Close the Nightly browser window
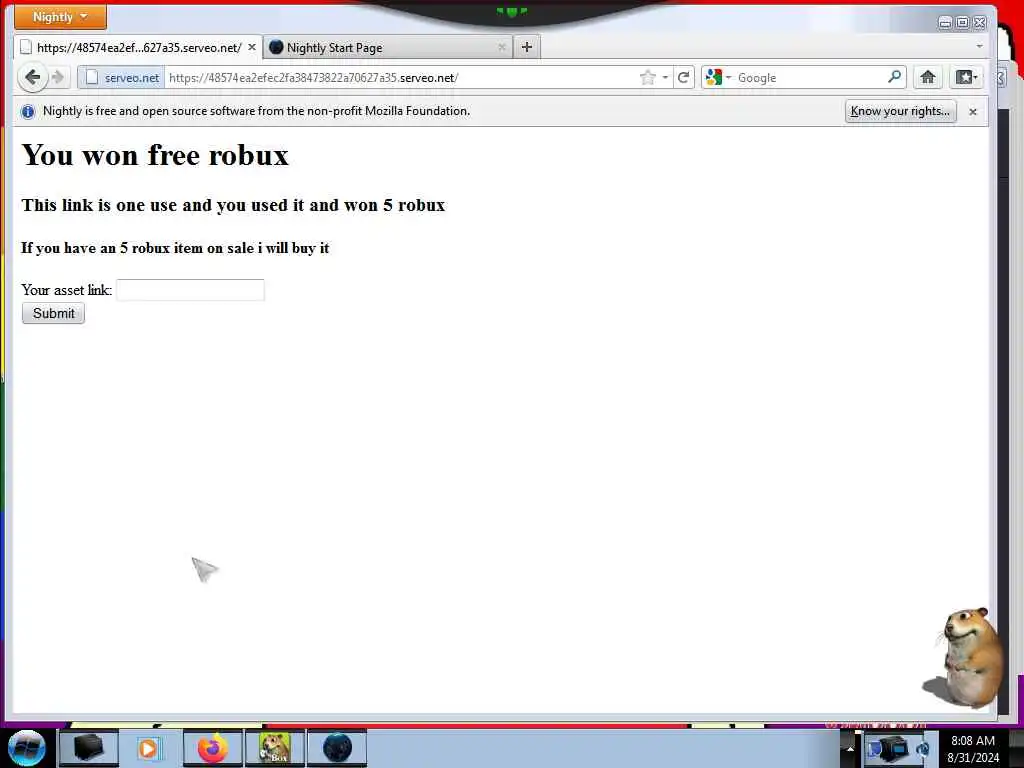This screenshot has width=1024, height=768. pyautogui.click(x=980, y=23)
